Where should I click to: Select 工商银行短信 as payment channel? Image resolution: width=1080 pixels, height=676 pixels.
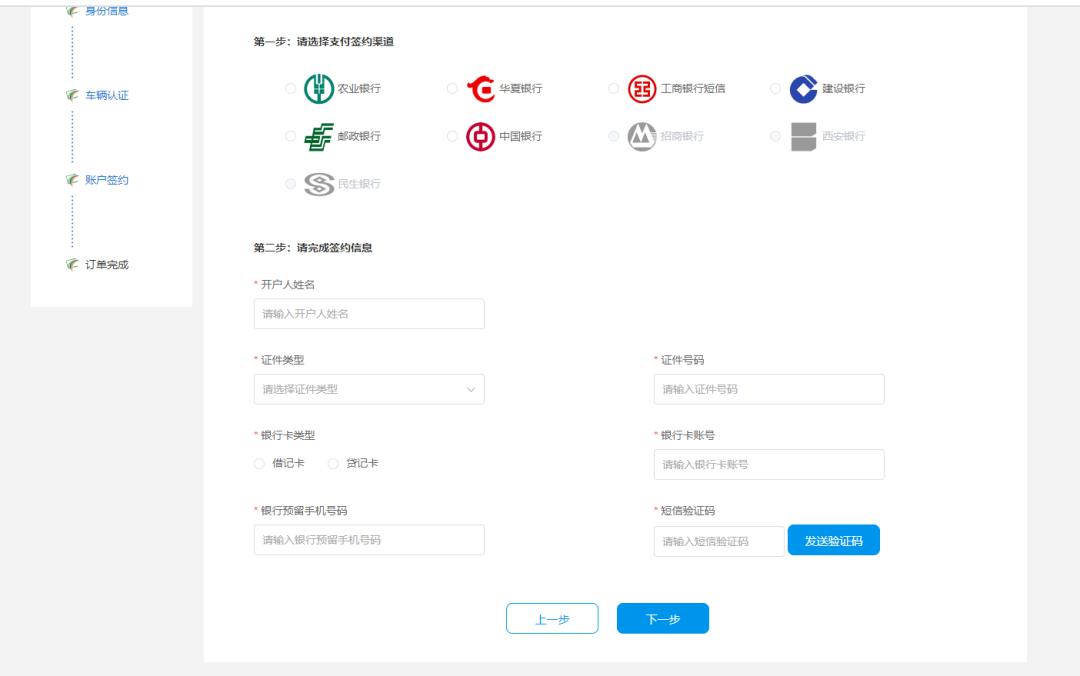pos(640,86)
